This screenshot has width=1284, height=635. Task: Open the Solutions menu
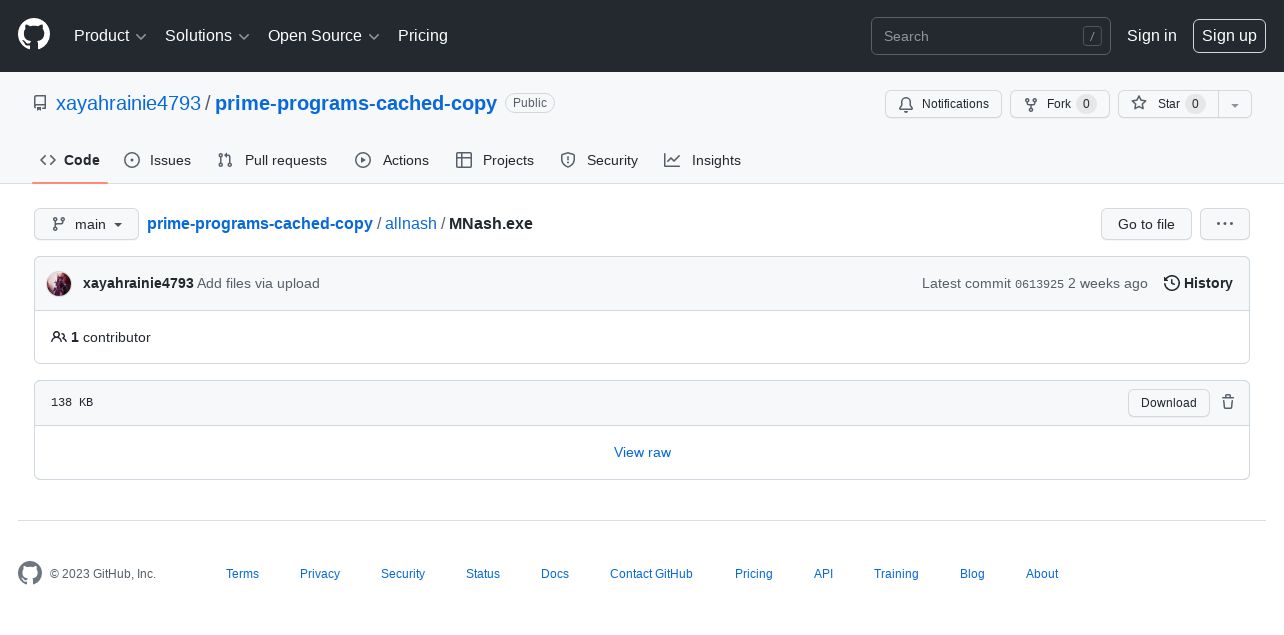[207, 36]
